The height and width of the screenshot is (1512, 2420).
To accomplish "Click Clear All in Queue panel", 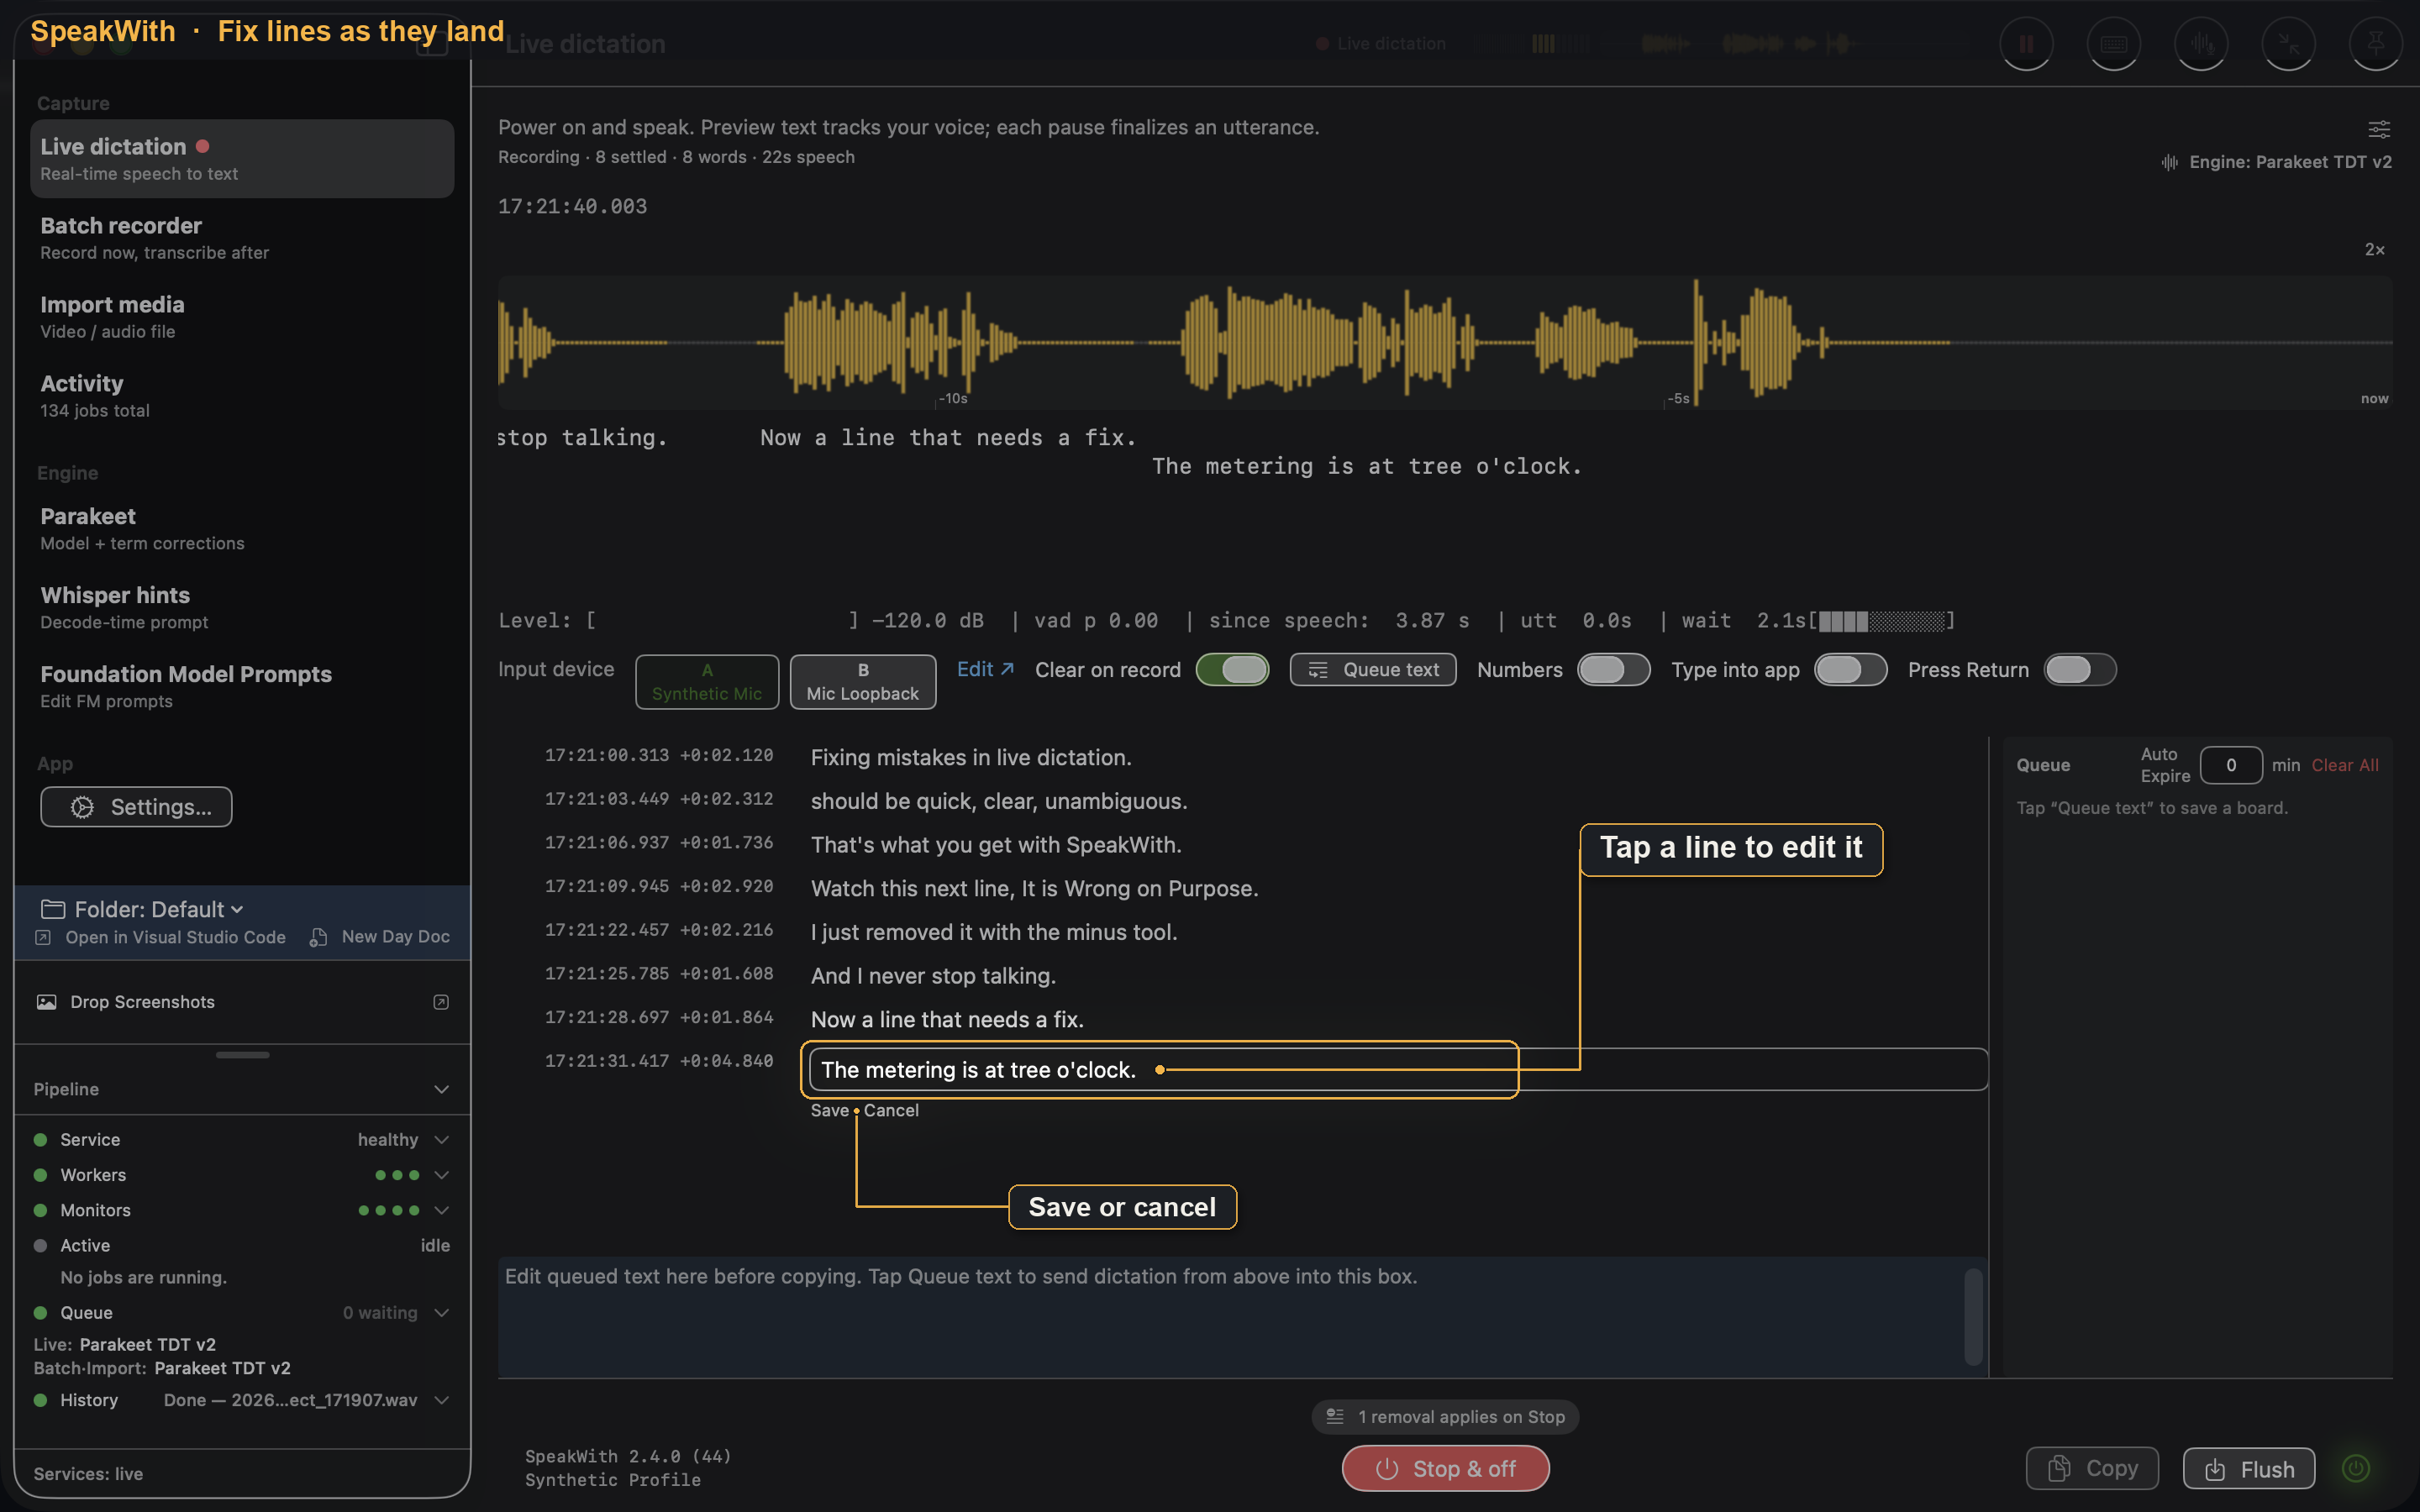I will (2345, 765).
